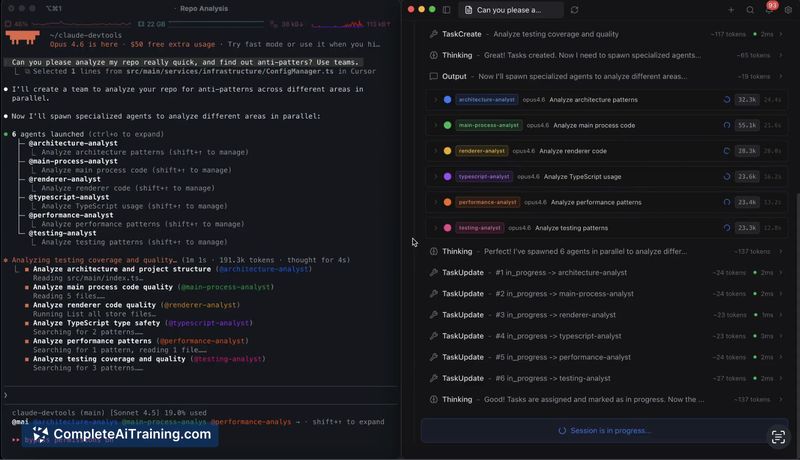Screen dimensions: 800x460
Task: Click the wrench icon of TaskUpdate #1 row
Action: pos(434,273)
